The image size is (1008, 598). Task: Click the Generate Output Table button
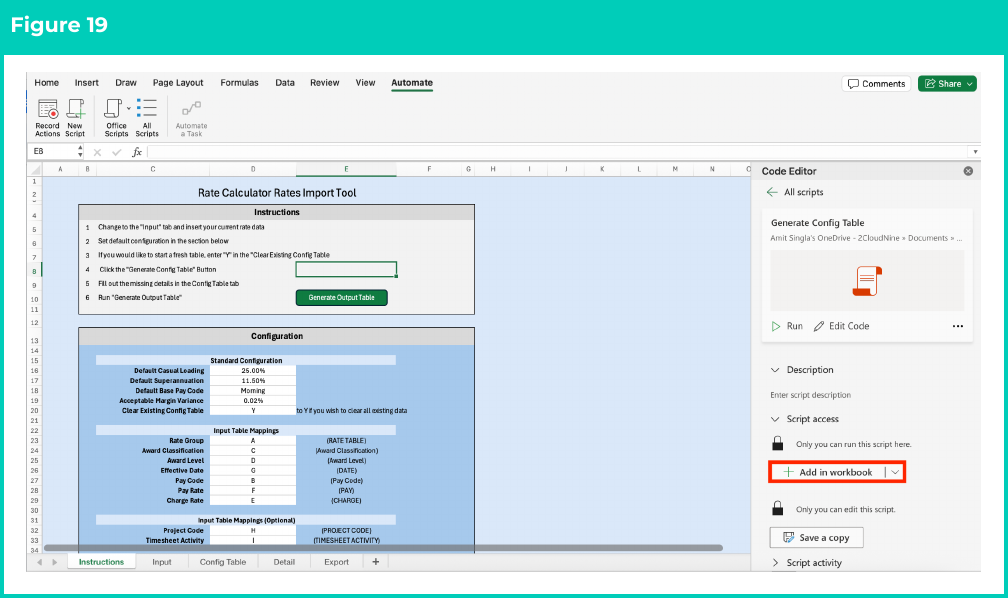coord(341,298)
